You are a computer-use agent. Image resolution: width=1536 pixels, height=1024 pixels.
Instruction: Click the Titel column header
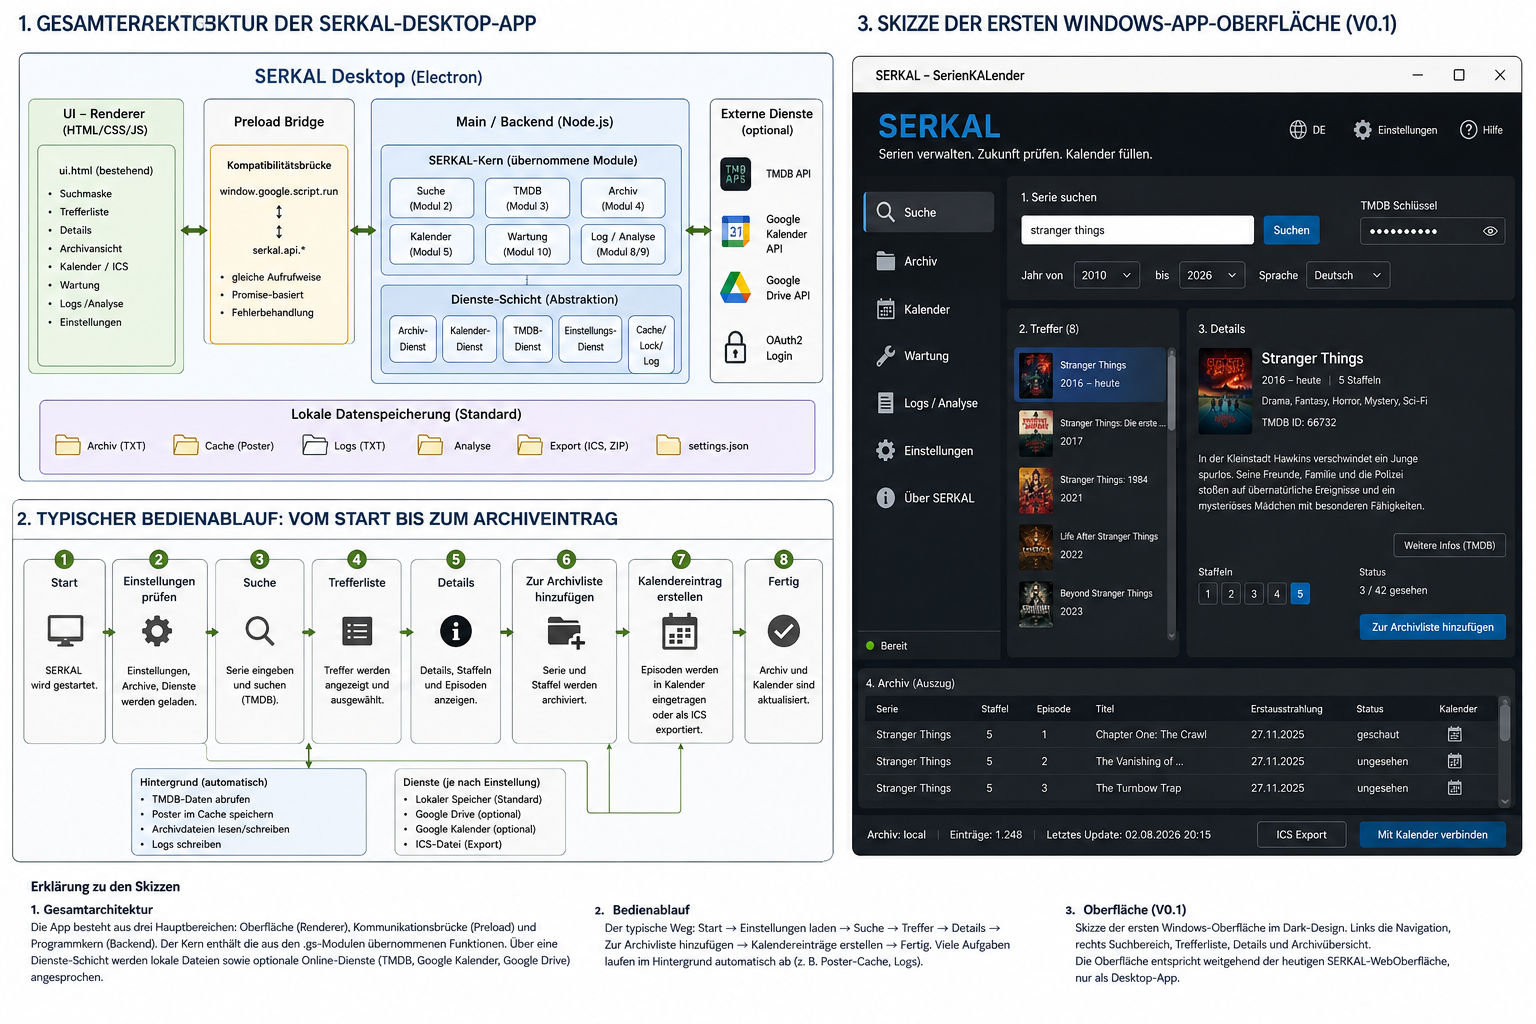coord(1104,709)
